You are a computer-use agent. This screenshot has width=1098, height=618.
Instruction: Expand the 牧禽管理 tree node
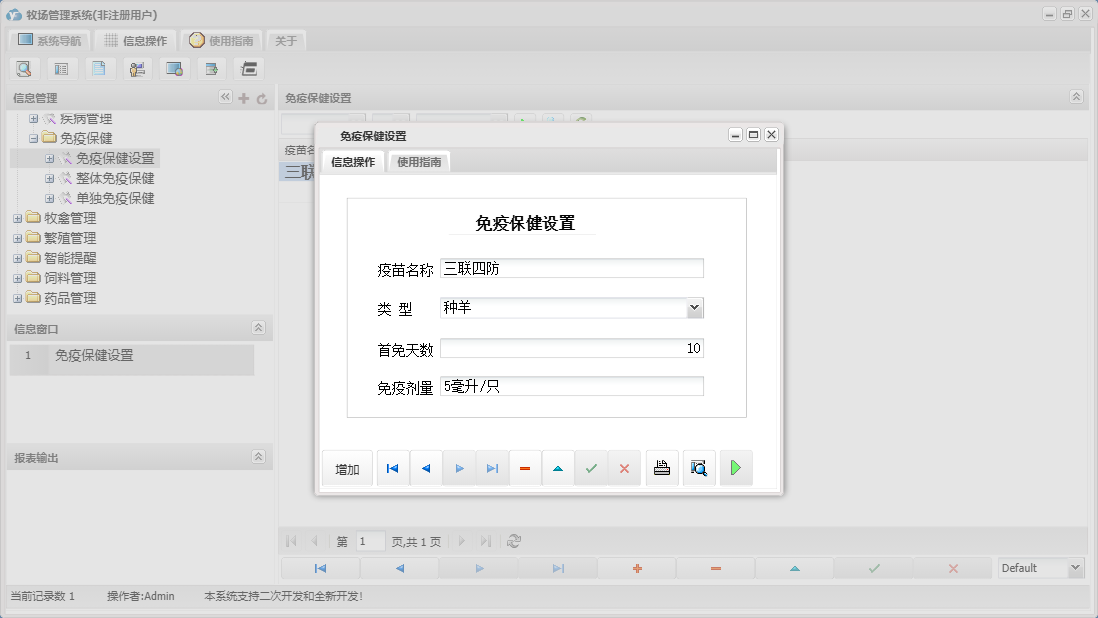pos(17,217)
